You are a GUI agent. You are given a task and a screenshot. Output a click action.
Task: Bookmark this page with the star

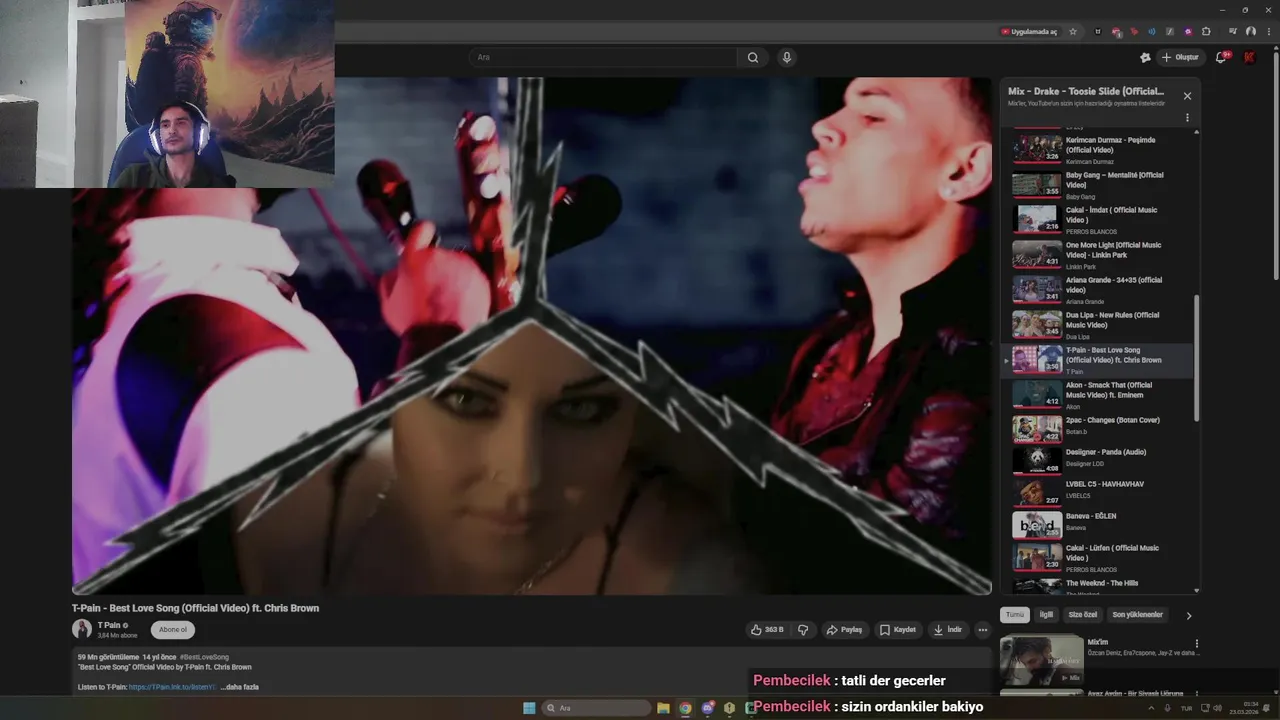click(x=1073, y=31)
